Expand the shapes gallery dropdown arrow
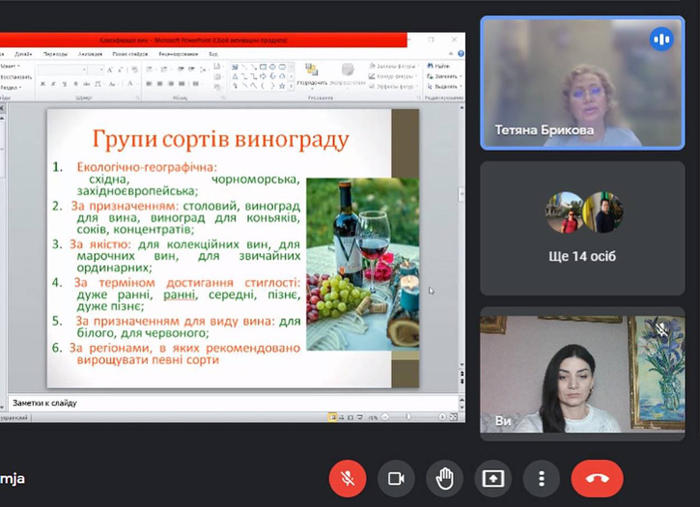Viewport: 700px width, 507px height. tap(291, 86)
